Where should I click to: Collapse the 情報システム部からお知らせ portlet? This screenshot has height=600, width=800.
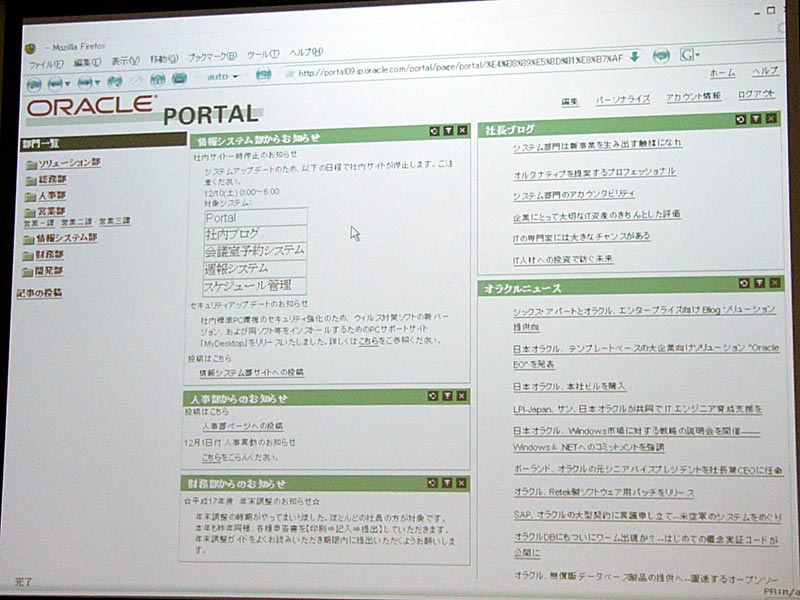pyautogui.click(x=448, y=131)
